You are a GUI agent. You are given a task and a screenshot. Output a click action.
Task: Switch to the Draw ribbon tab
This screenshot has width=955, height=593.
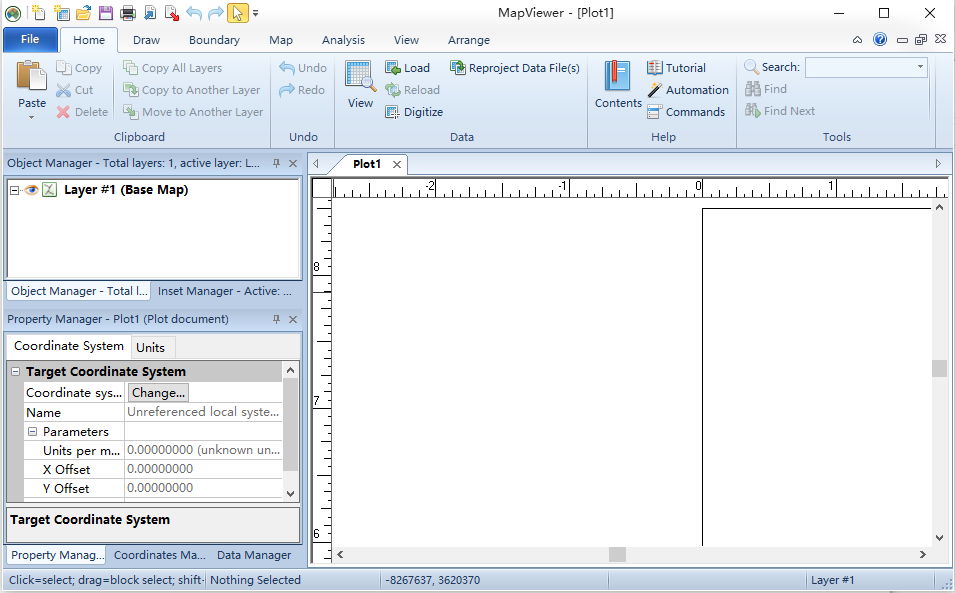click(146, 40)
